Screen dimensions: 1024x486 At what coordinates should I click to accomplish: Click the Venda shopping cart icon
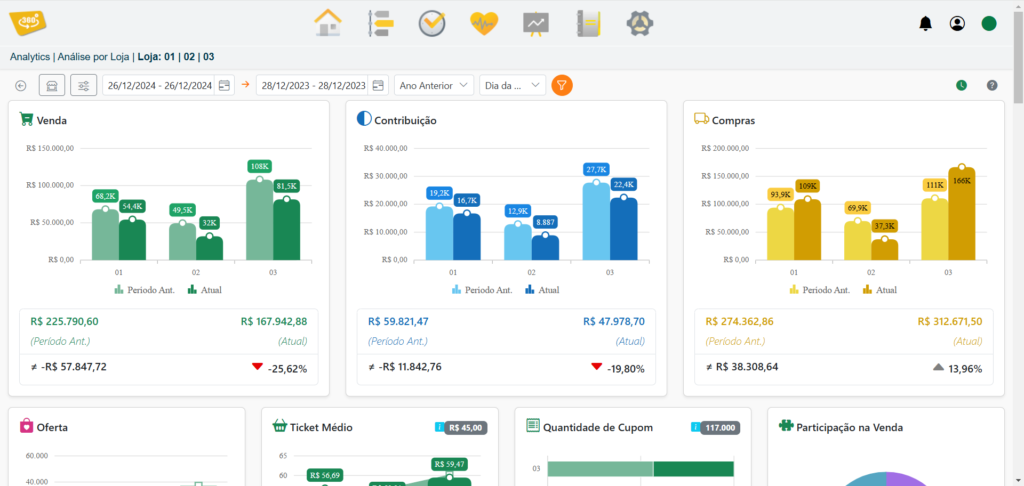pos(26,119)
